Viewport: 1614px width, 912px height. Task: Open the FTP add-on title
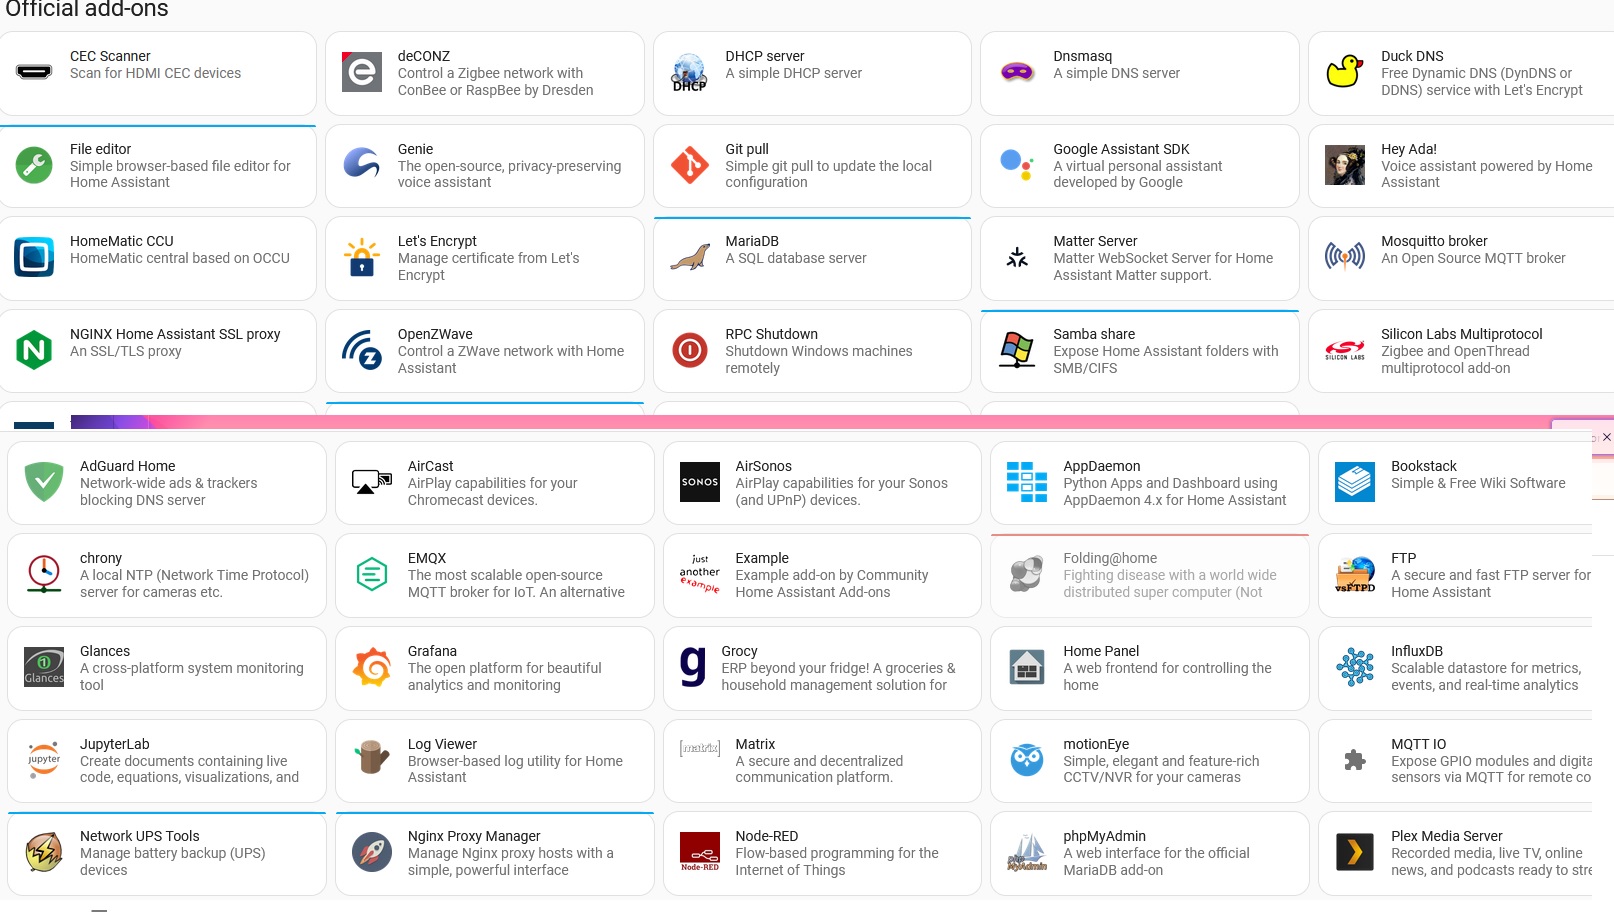(x=1403, y=558)
